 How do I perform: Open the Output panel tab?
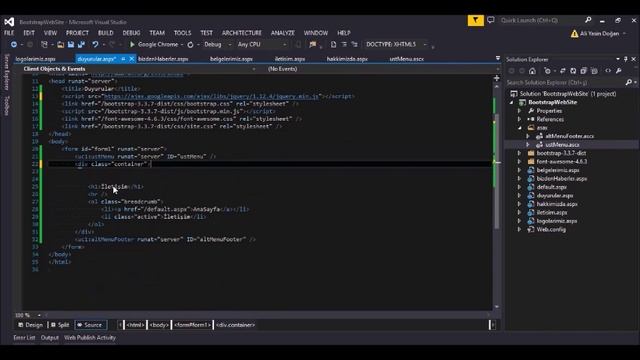point(50,338)
